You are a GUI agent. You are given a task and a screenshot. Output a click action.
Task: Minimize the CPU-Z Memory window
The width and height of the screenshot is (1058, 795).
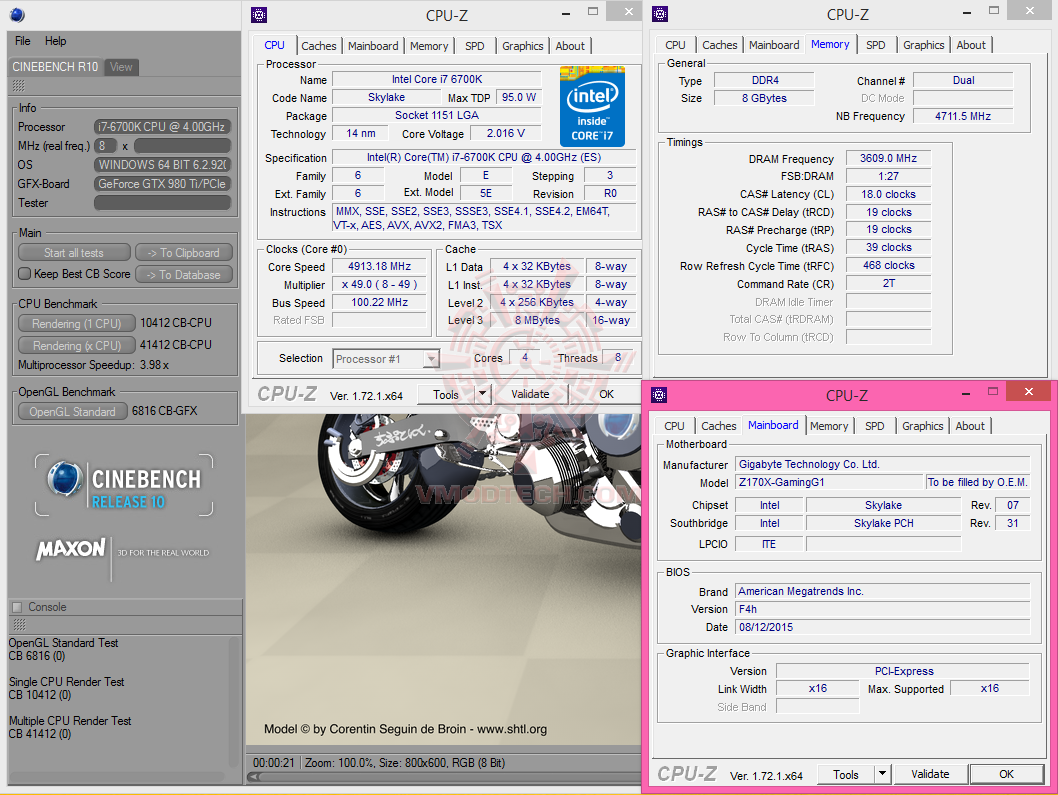(x=967, y=12)
